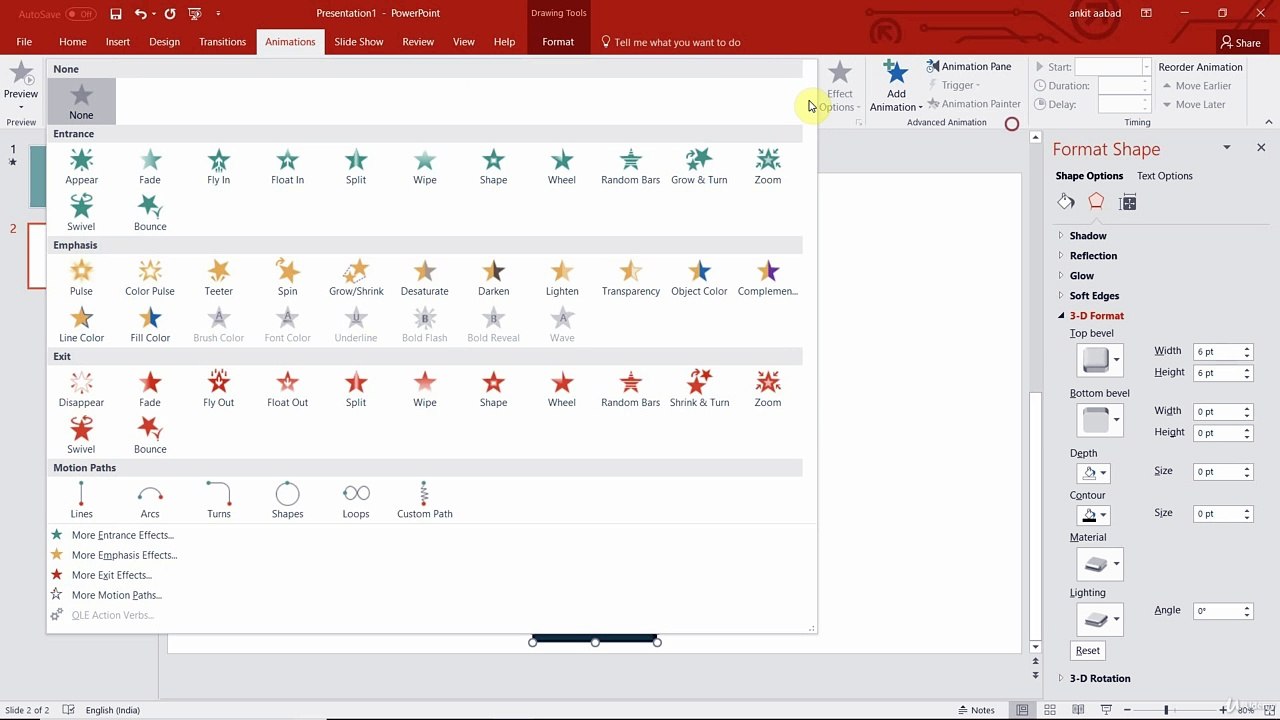Open the Fill & Line tab in Format Shape
This screenshot has width=1280, height=720.
pyautogui.click(x=1066, y=202)
